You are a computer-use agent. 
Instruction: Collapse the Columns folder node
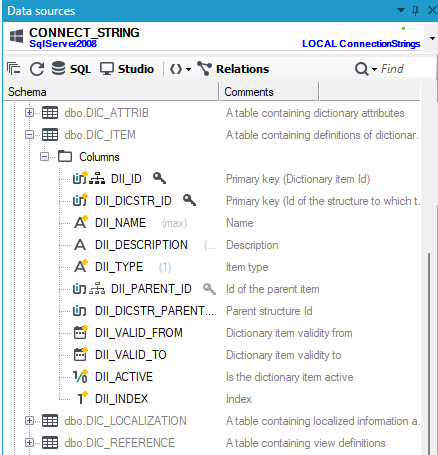(x=44, y=157)
